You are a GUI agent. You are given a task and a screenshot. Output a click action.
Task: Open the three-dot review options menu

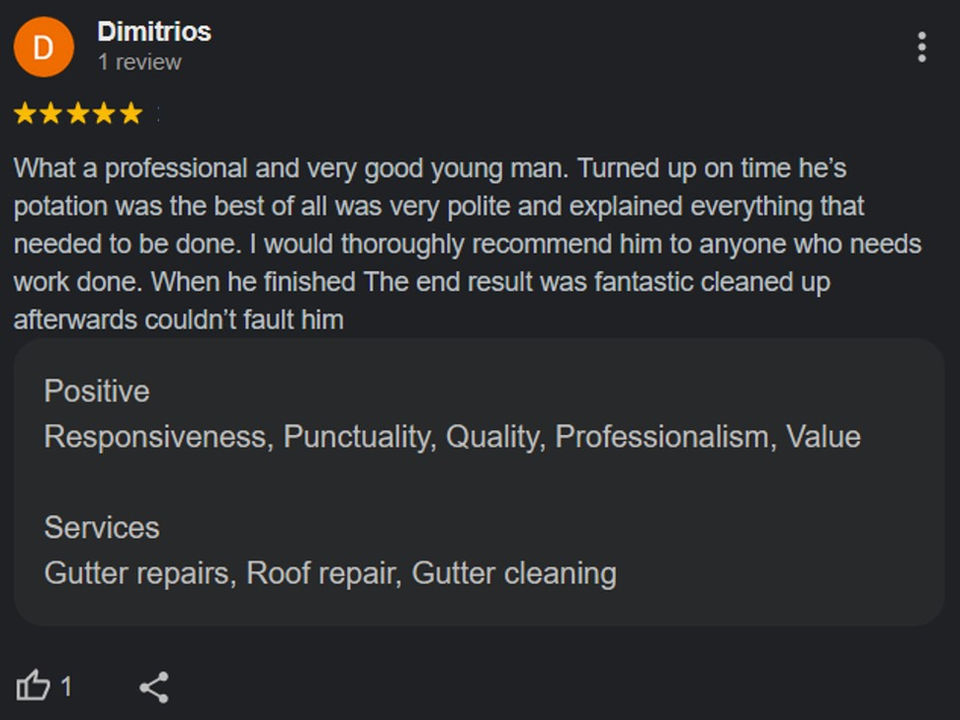click(x=921, y=47)
